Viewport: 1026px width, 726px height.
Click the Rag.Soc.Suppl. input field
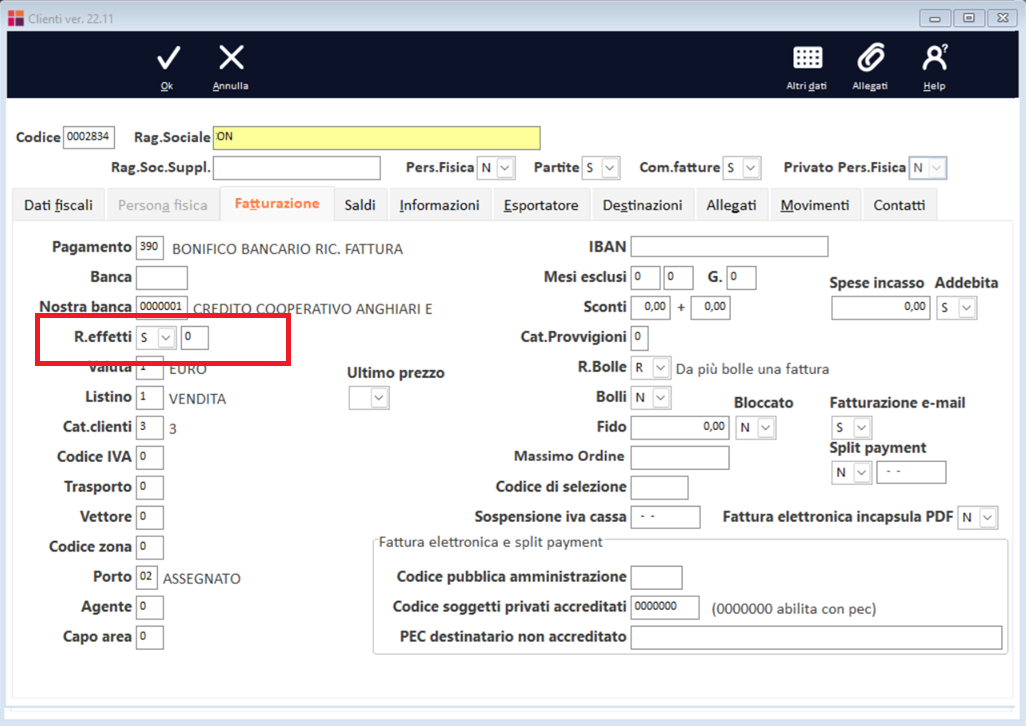pyautogui.click(x=296, y=168)
